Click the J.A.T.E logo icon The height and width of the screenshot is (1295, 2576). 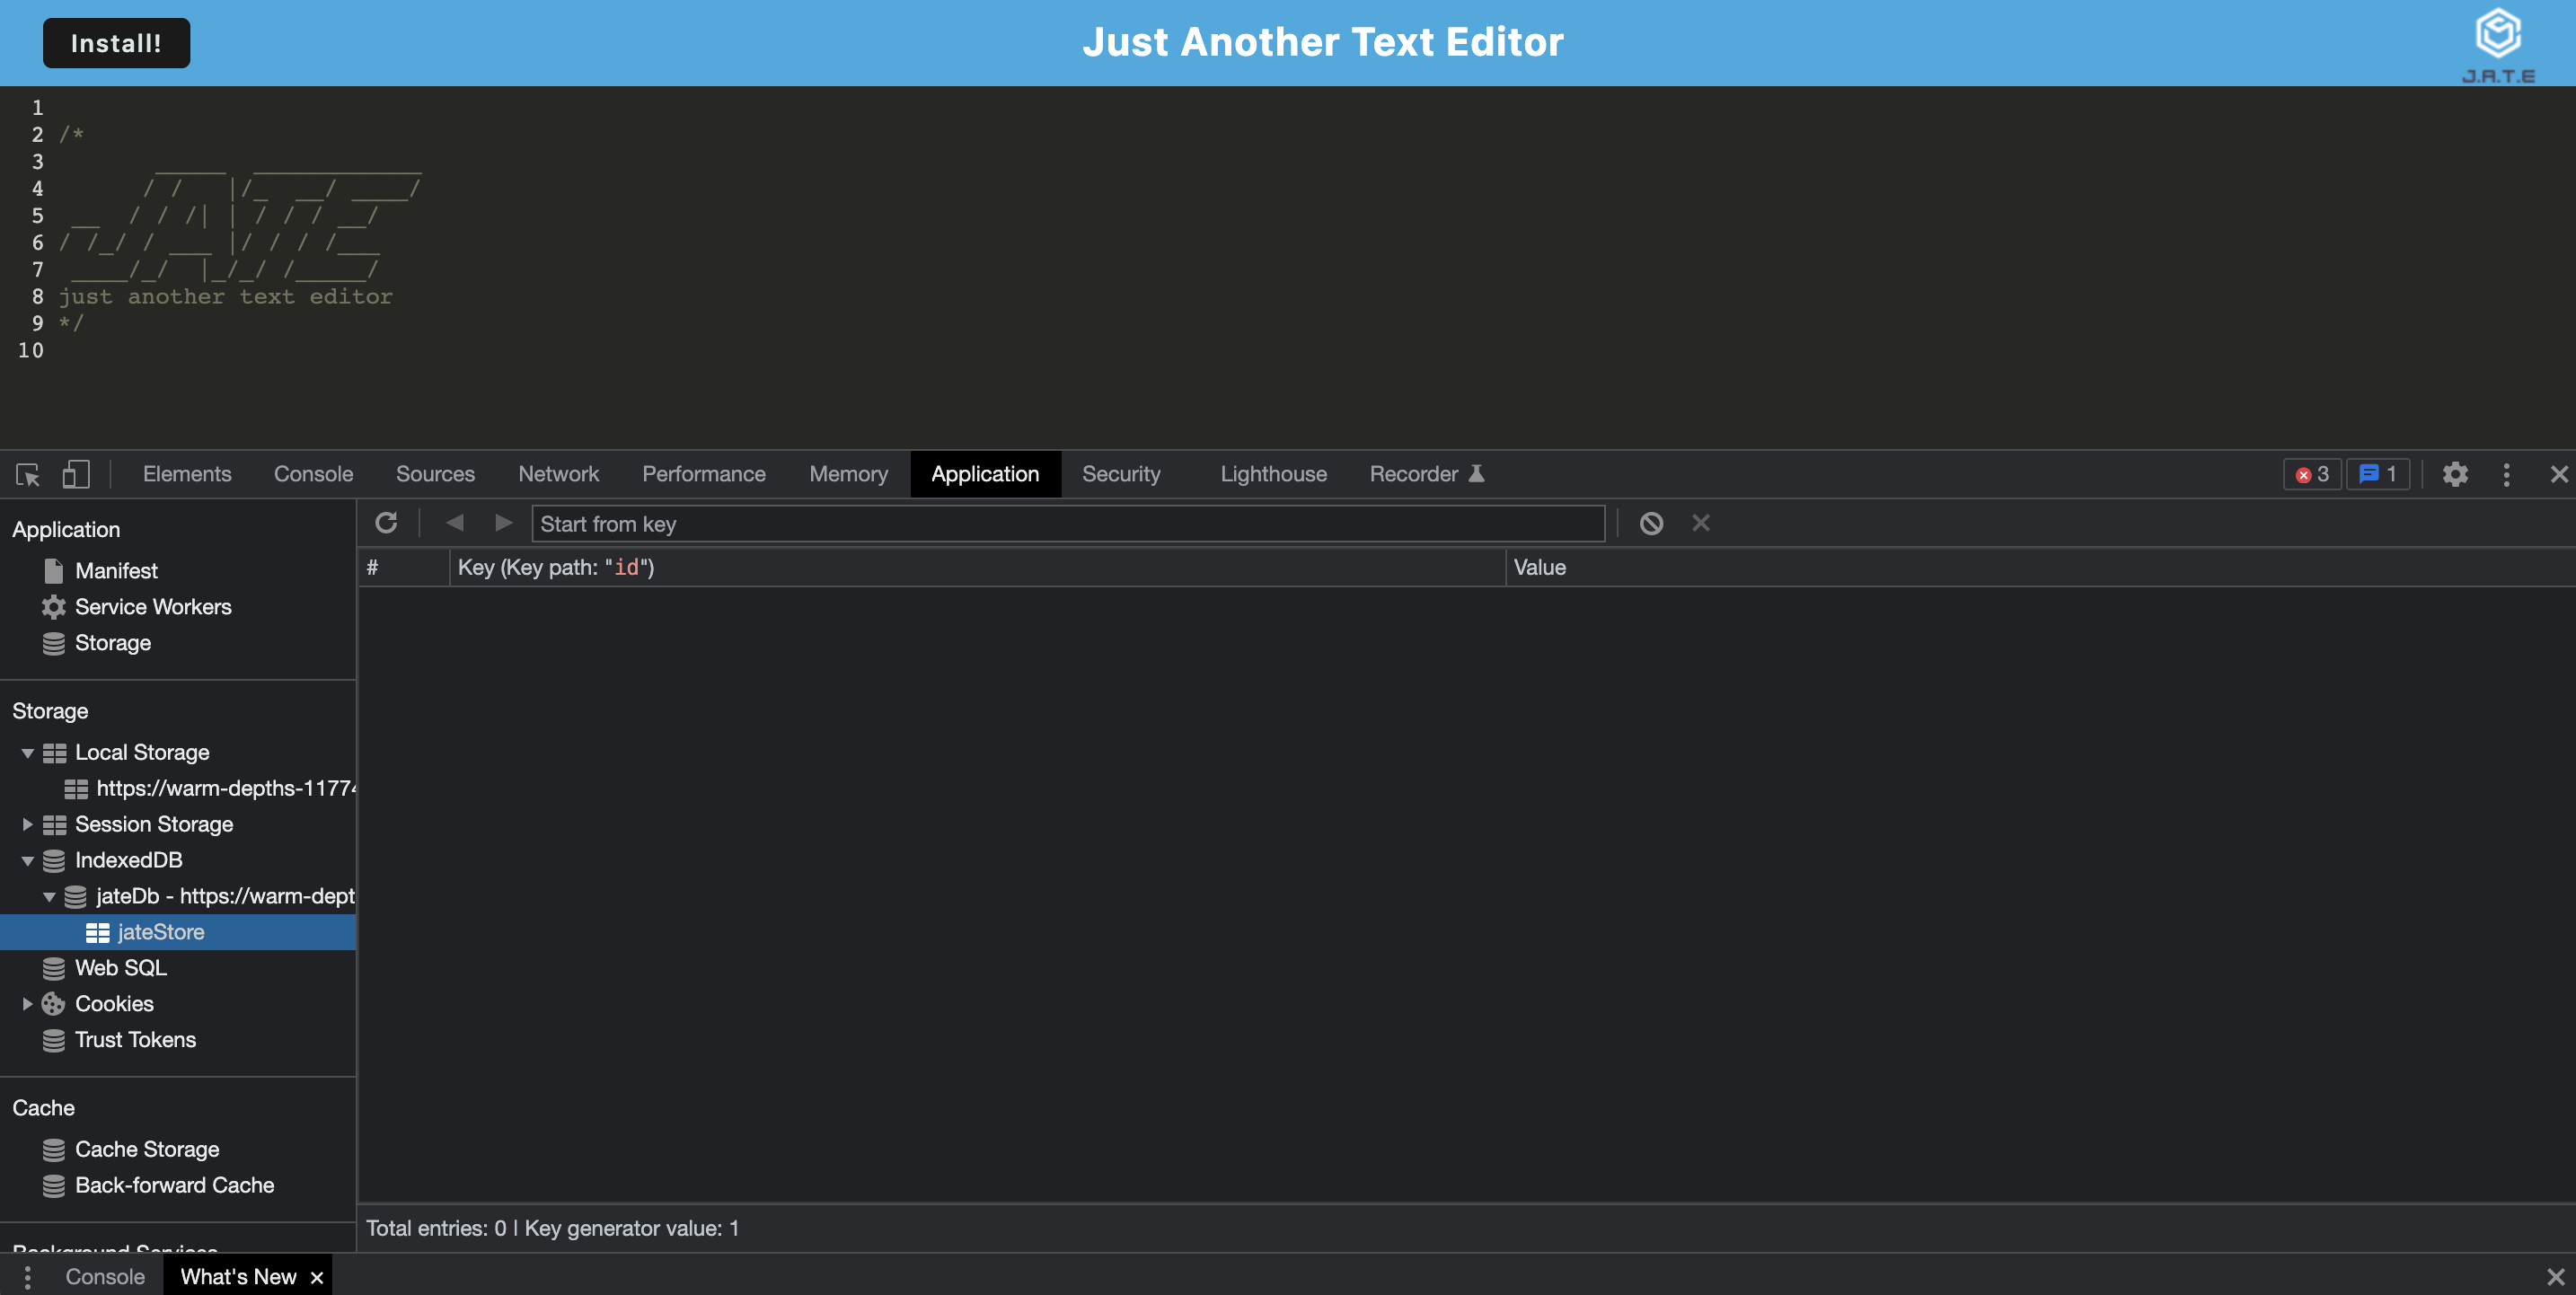(2497, 35)
